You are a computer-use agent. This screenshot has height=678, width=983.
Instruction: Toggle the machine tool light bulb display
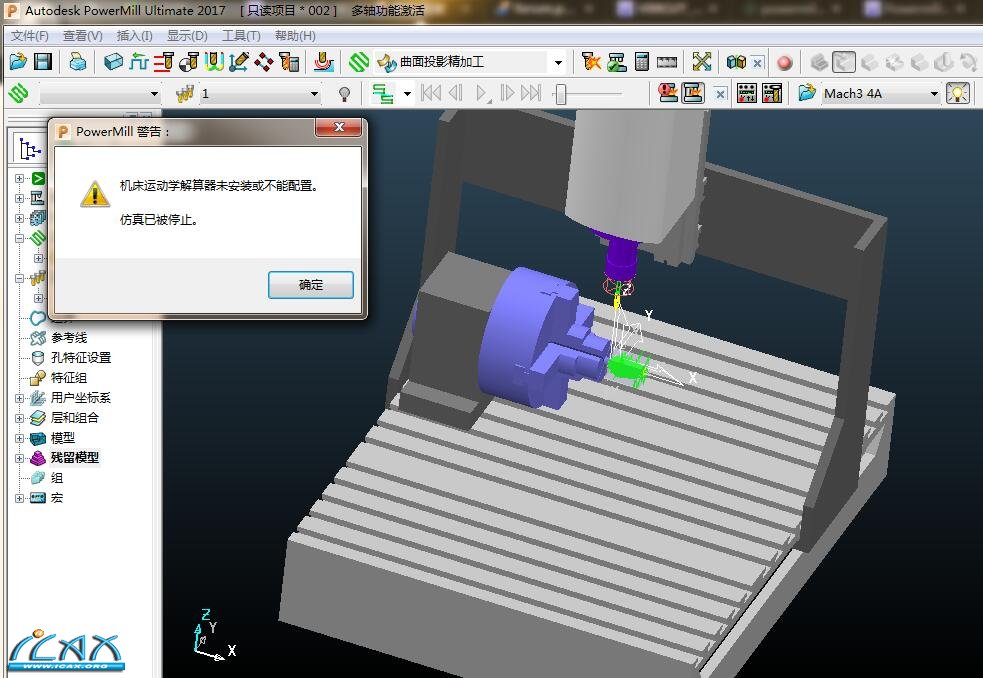(957, 93)
